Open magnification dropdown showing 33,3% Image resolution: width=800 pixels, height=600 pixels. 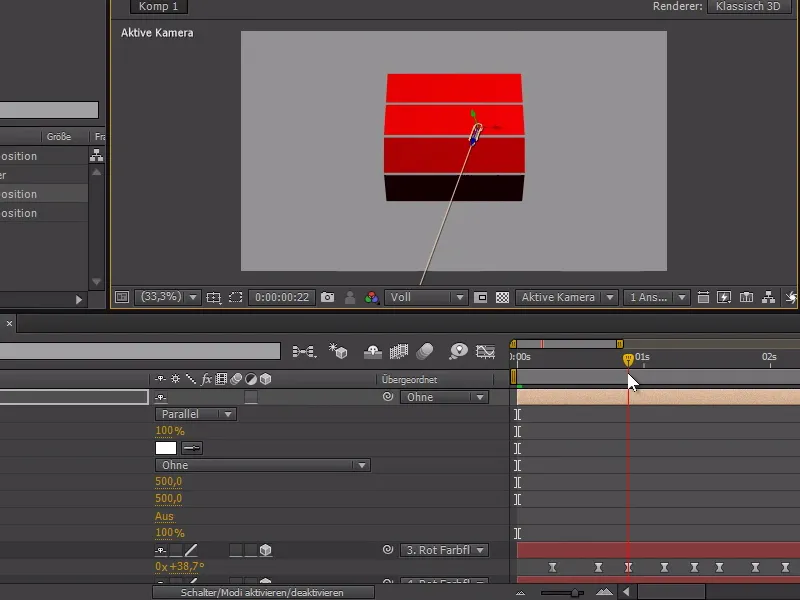click(167, 297)
